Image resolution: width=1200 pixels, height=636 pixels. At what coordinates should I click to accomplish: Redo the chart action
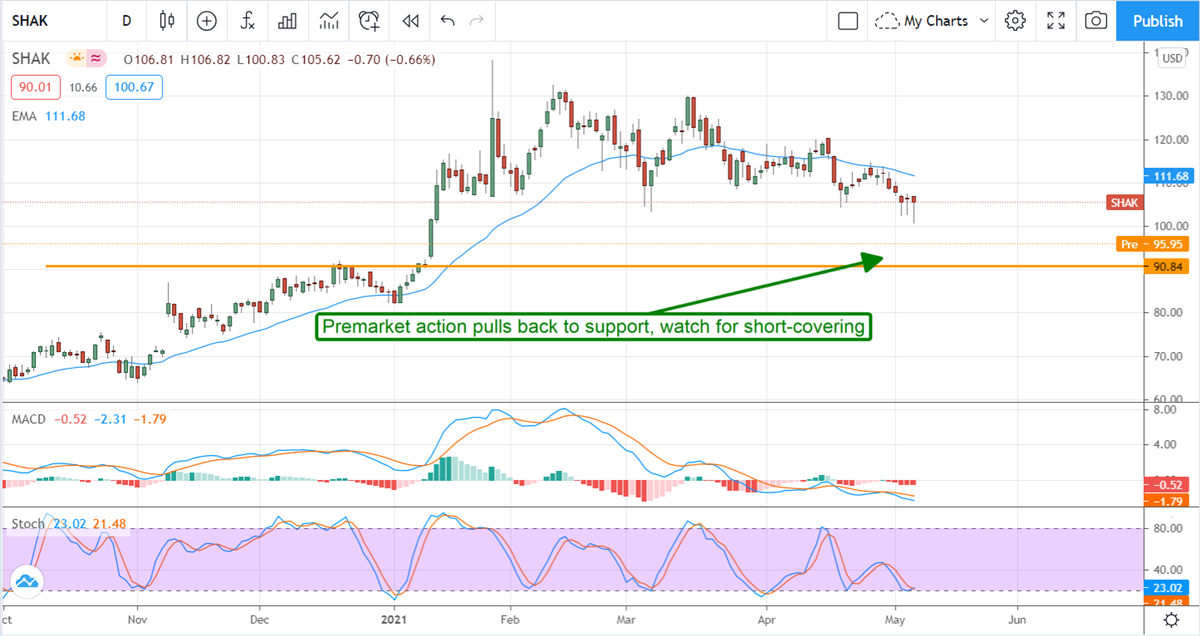[477, 20]
